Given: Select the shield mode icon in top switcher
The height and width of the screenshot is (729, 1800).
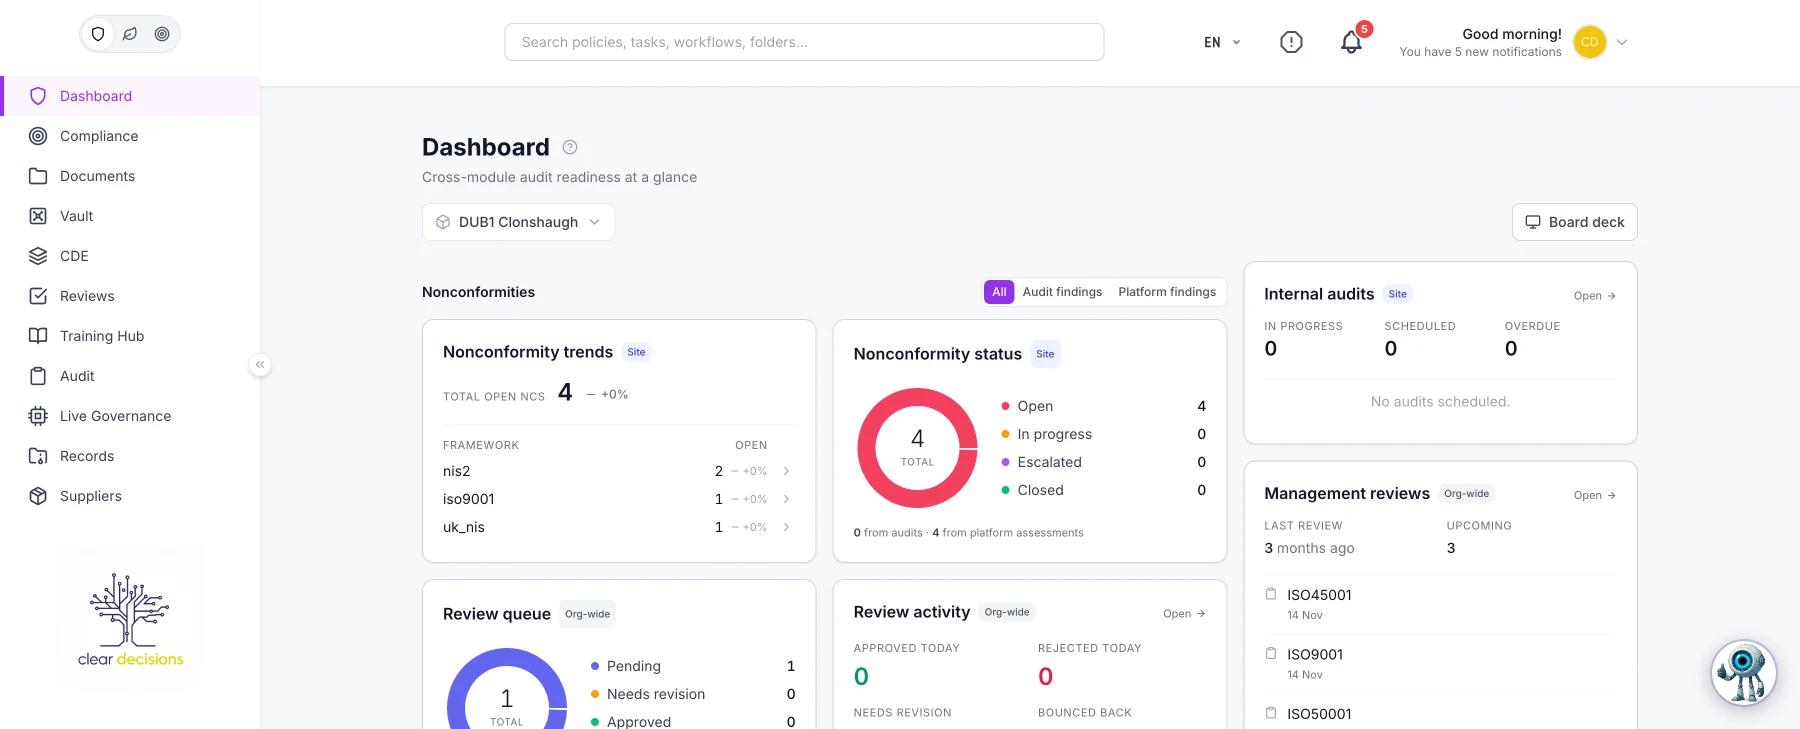Looking at the screenshot, I should tap(98, 34).
